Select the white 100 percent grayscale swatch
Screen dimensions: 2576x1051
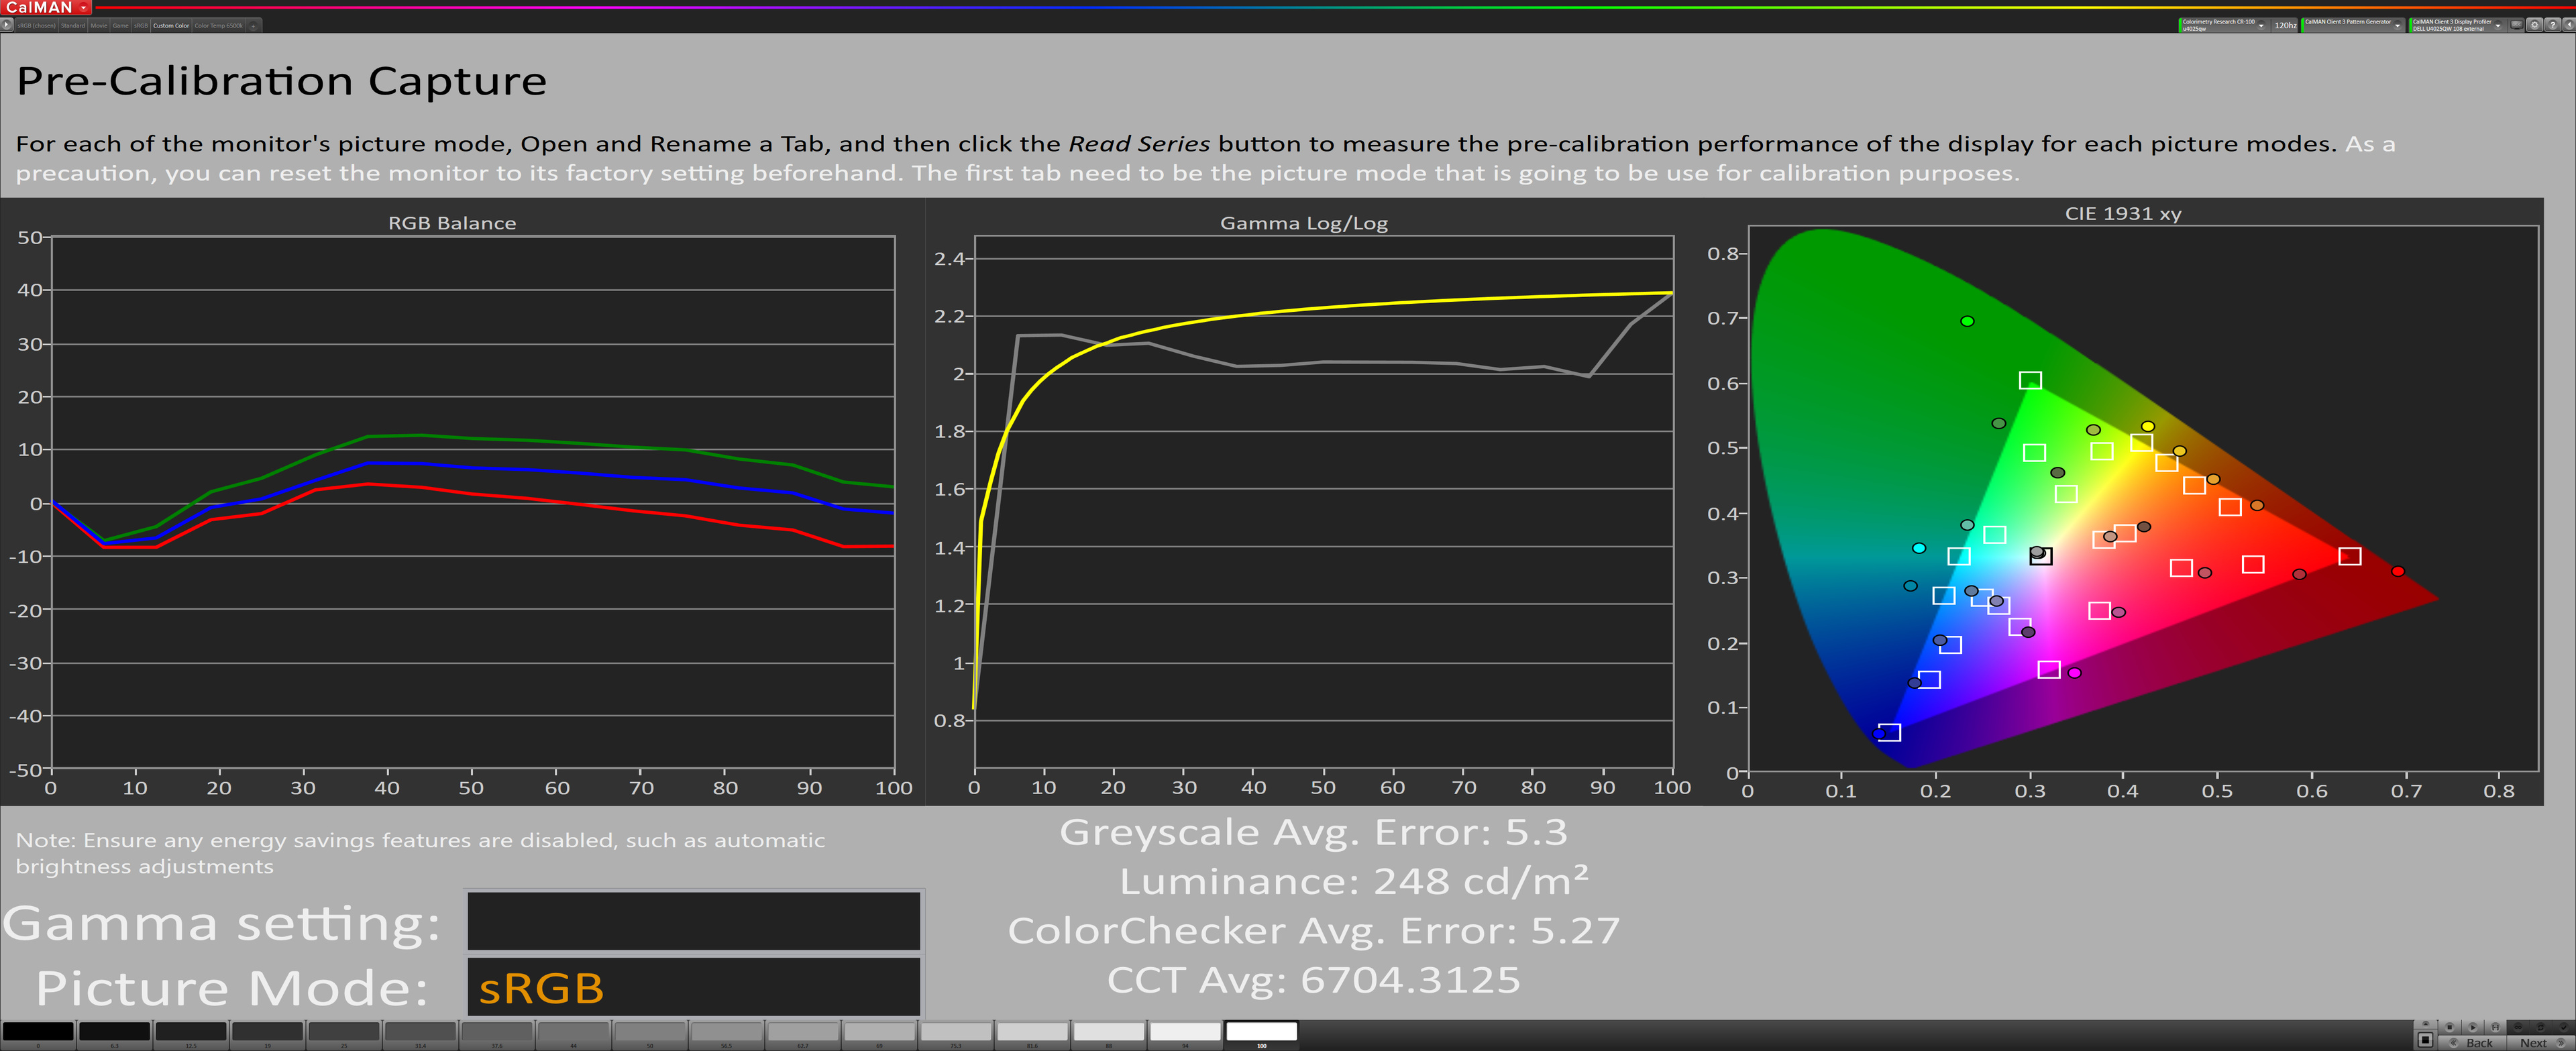tap(1261, 1032)
